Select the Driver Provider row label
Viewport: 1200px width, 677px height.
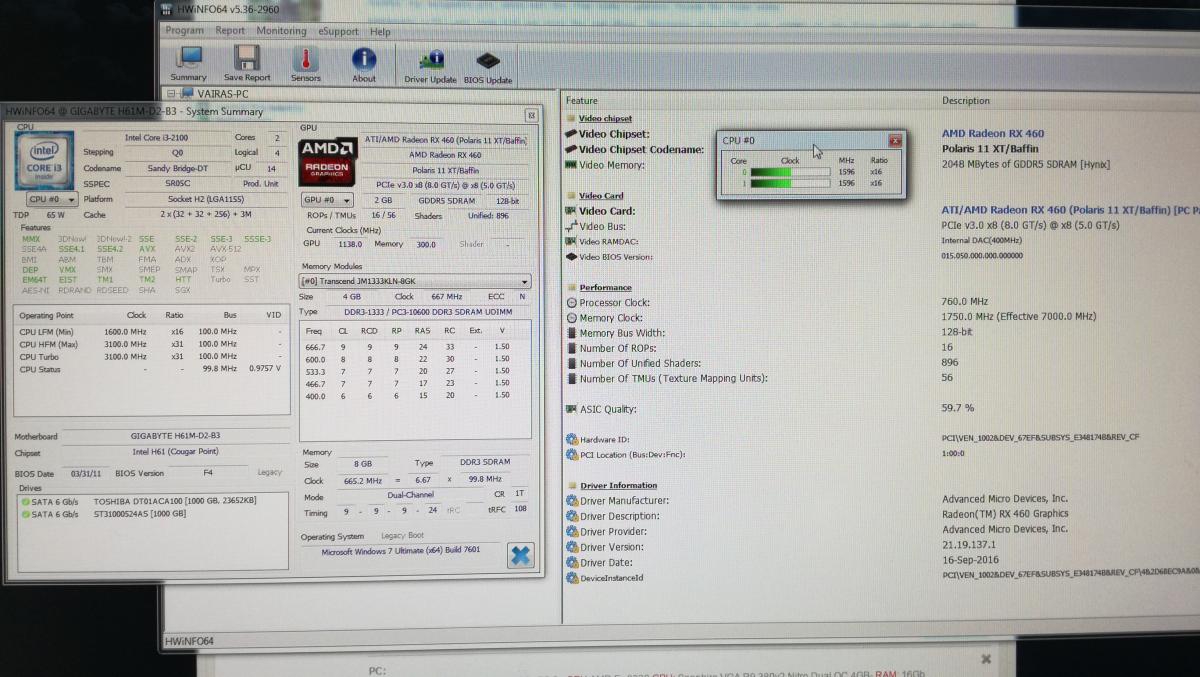point(614,532)
